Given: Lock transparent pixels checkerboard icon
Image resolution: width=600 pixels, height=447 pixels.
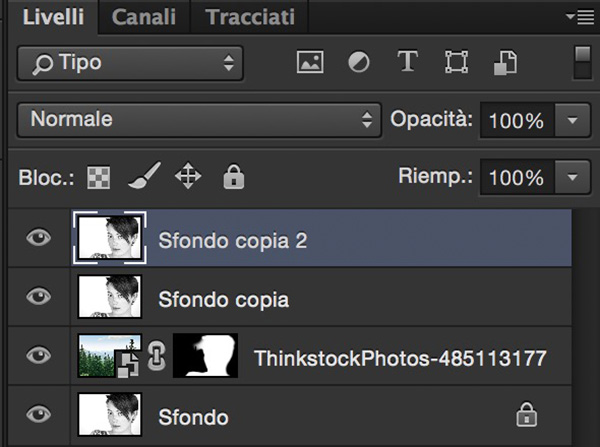Looking at the screenshot, I should coord(99,177).
